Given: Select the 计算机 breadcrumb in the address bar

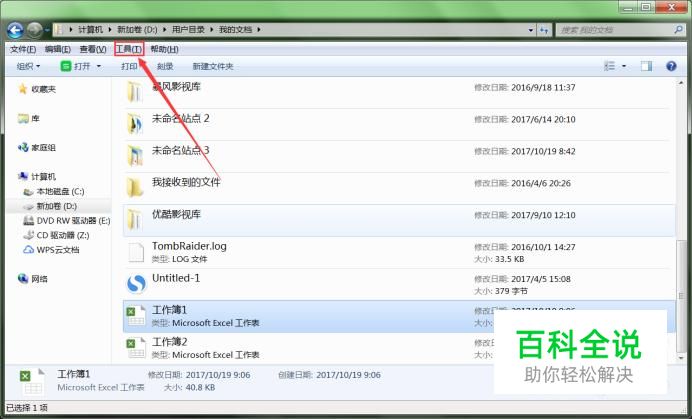Looking at the screenshot, I should [x=90, y=30].
